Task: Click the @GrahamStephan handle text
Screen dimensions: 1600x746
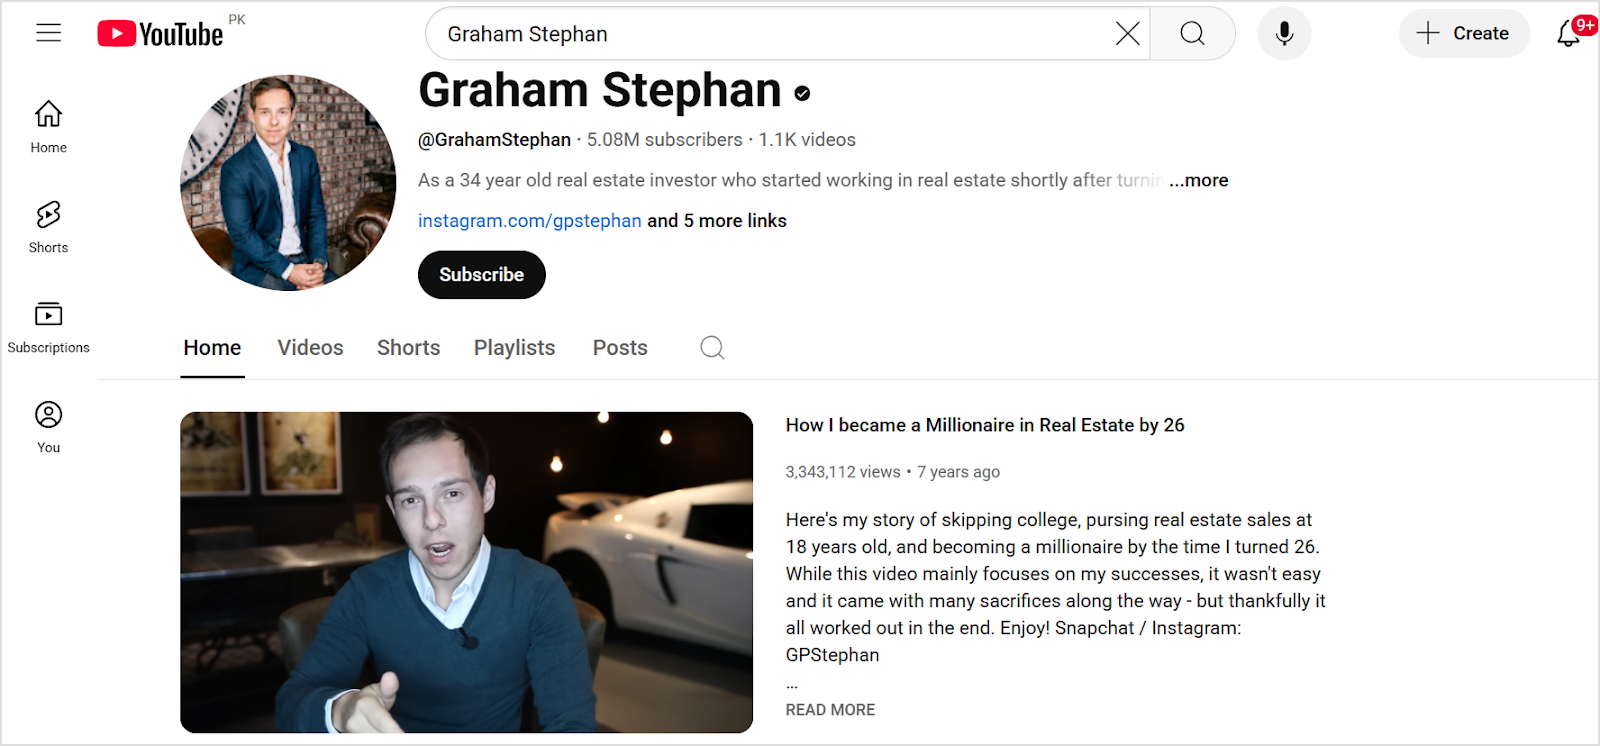Action: pyautogui.click(x=494, y=140)
